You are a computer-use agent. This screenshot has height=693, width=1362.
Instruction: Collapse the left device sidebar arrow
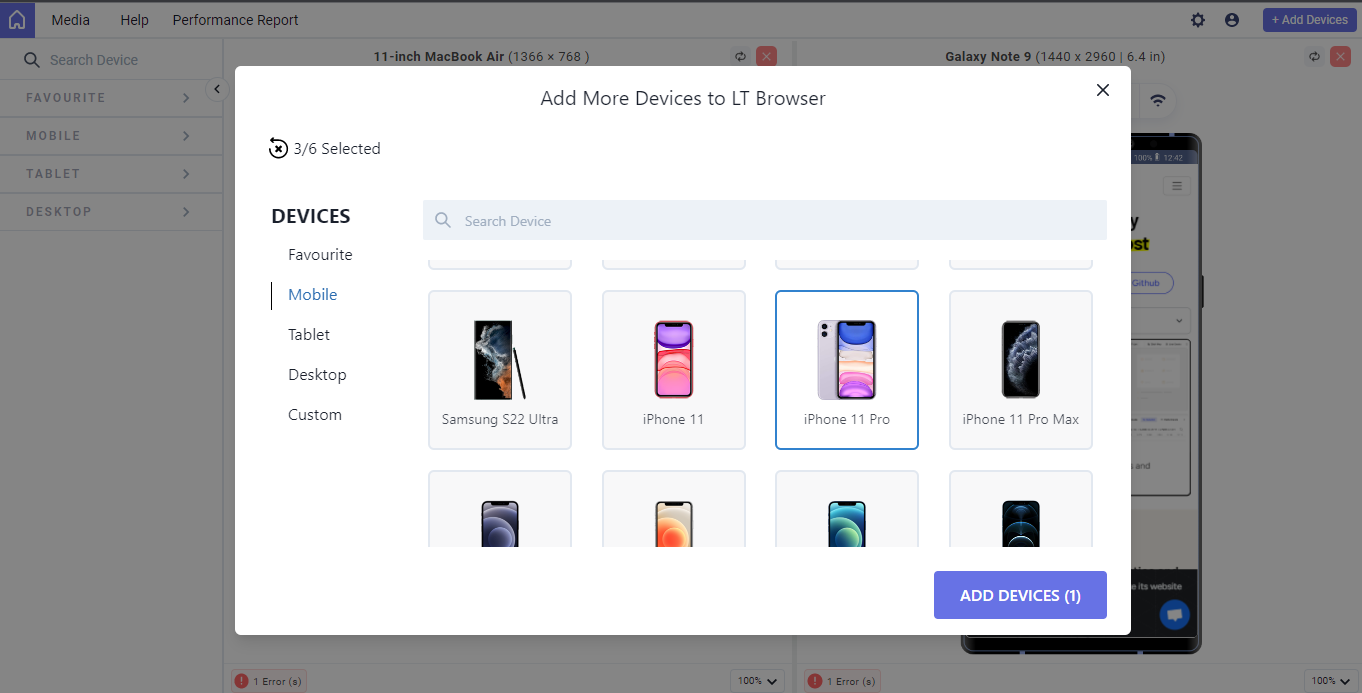click(217, 90)
